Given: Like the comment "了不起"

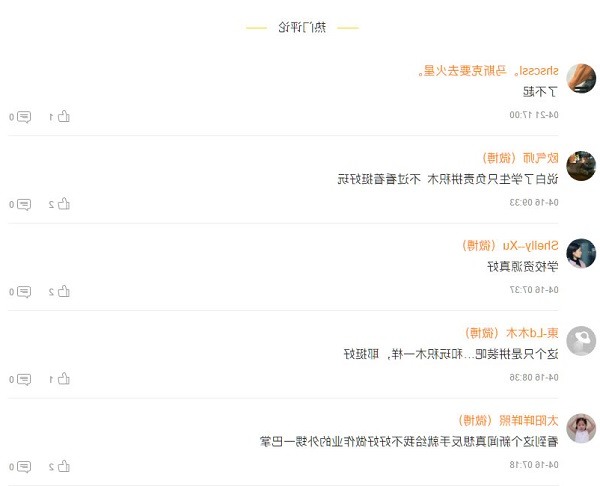Looking at the screenshot, I should point(64,116).
